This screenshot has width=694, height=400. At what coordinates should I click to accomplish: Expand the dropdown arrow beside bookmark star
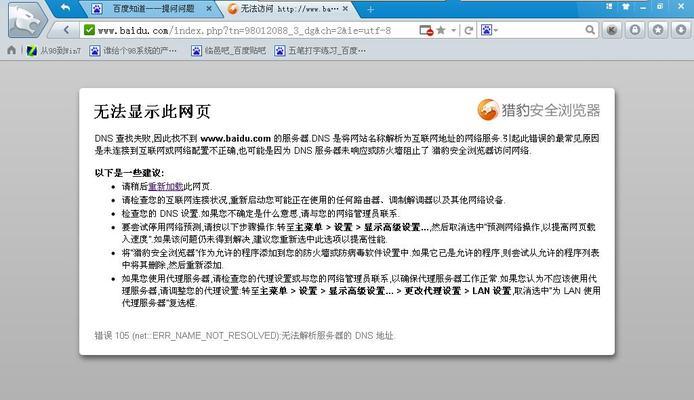453,30
